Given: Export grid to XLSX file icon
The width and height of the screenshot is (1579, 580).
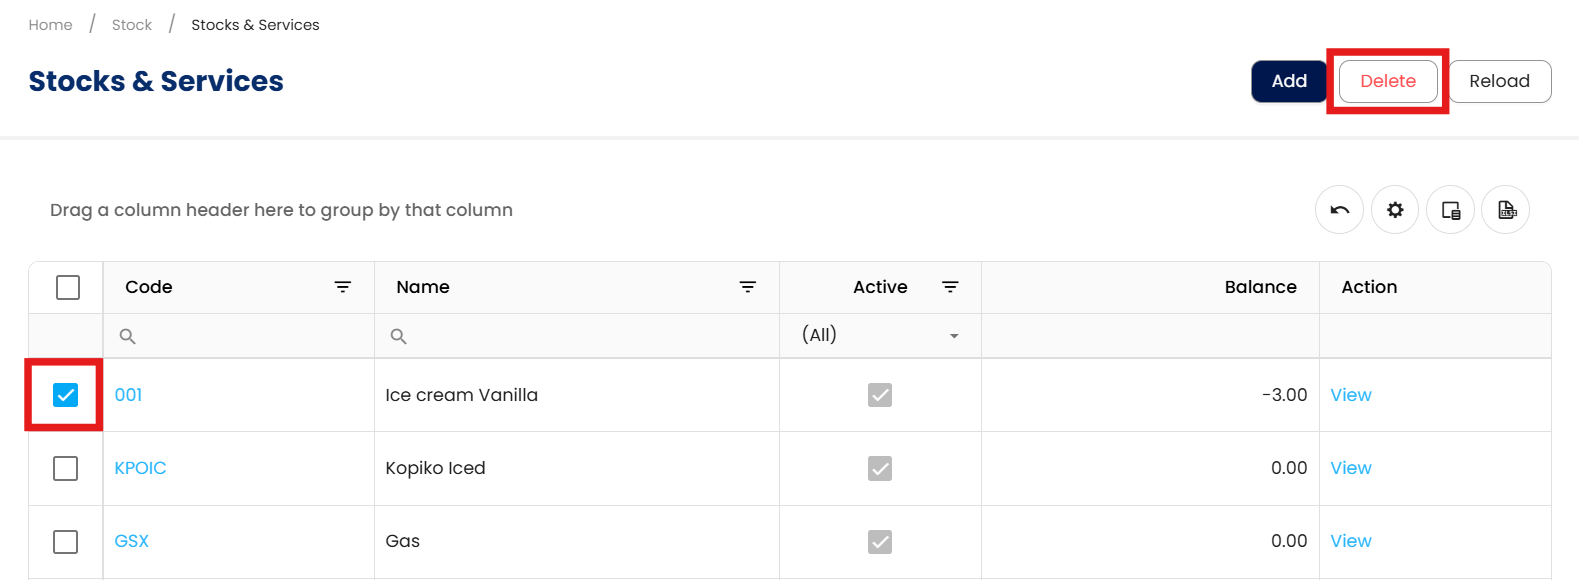Looking at the screenshot, I should click(x=1506, y=210).
